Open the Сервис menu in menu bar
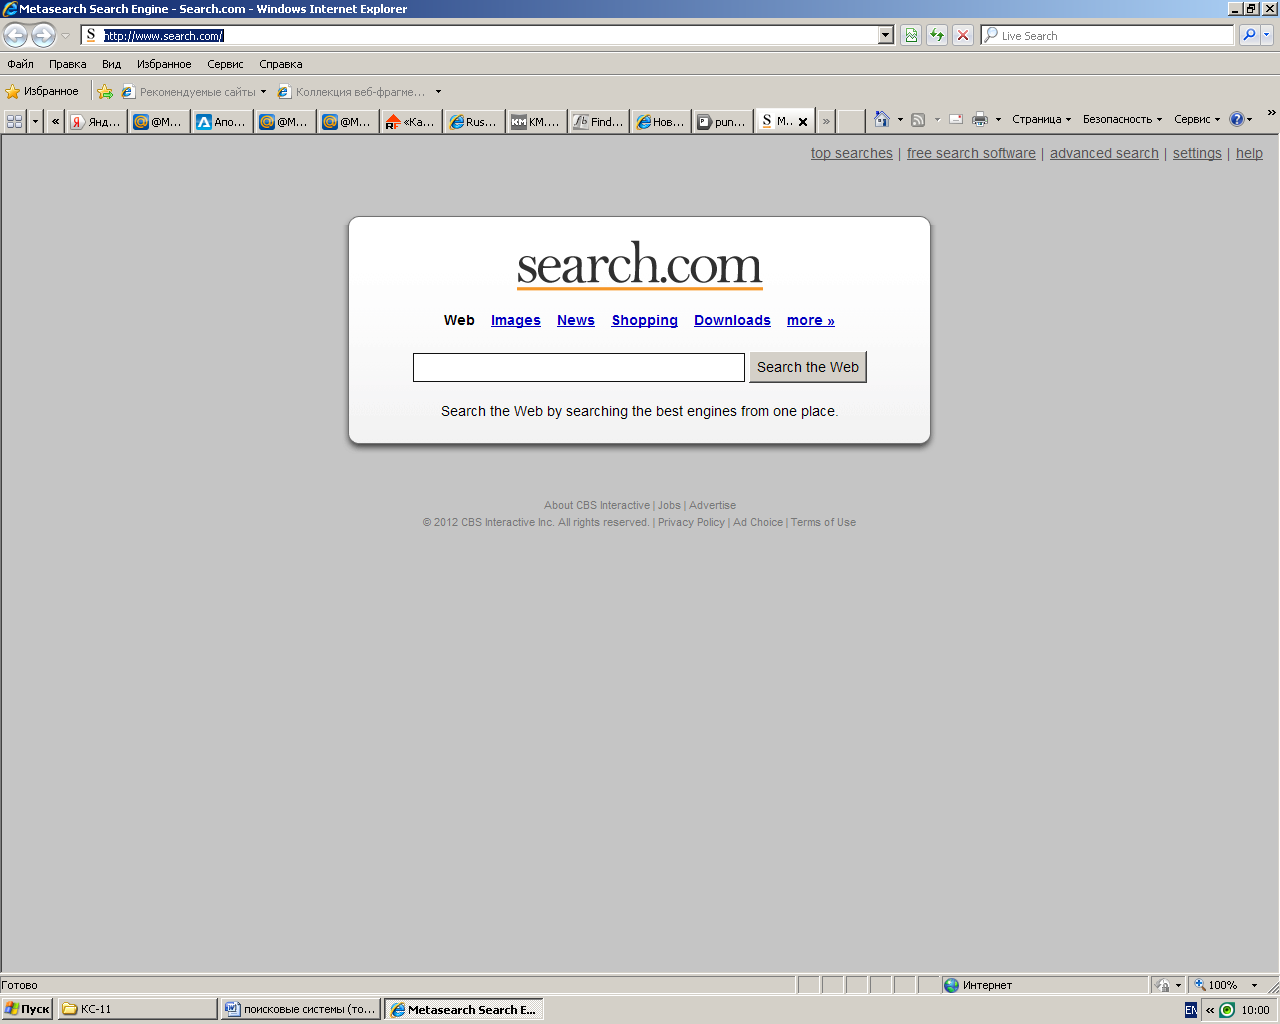1280x1024 pixels. (225, 64)
